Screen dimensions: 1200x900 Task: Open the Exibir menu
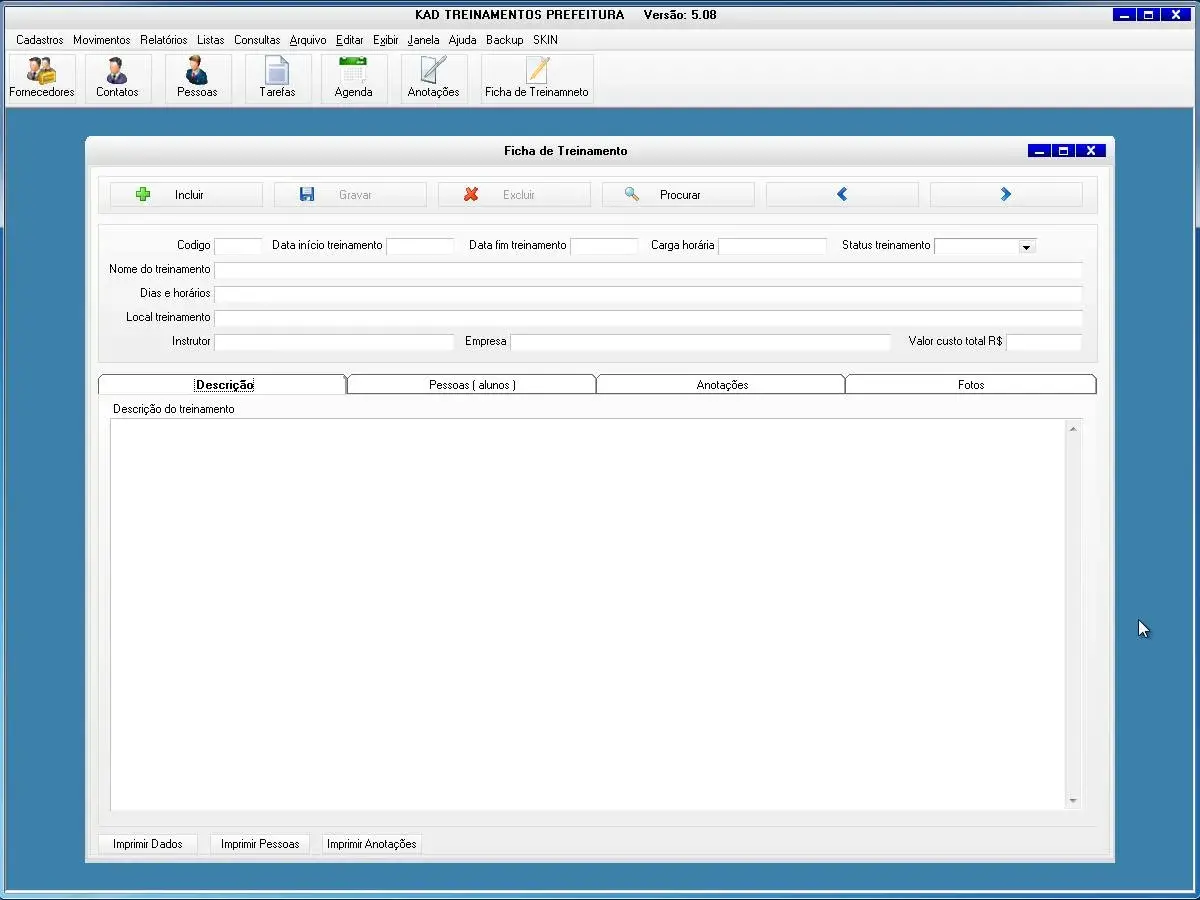click(386, 40)
